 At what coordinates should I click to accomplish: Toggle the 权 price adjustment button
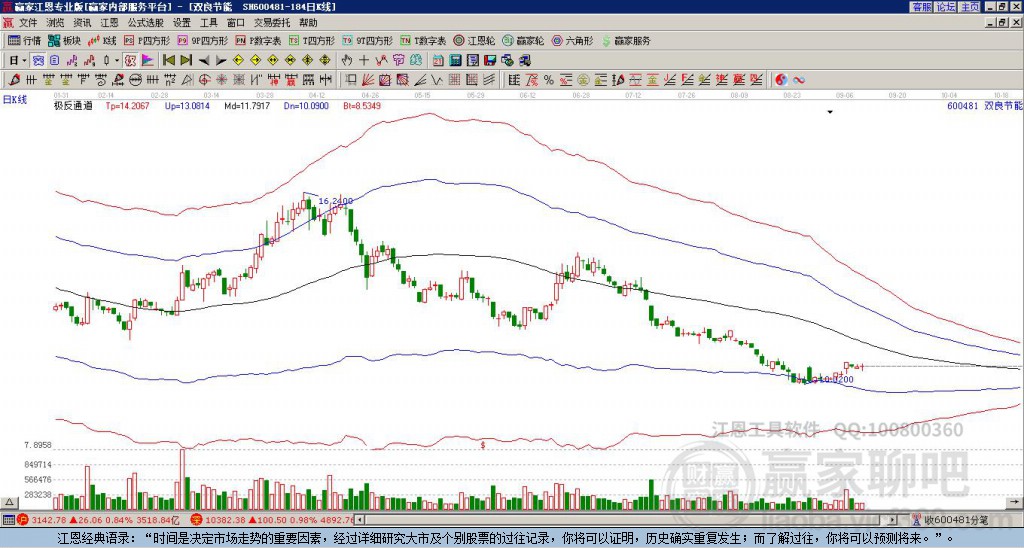tap(130, 61)
